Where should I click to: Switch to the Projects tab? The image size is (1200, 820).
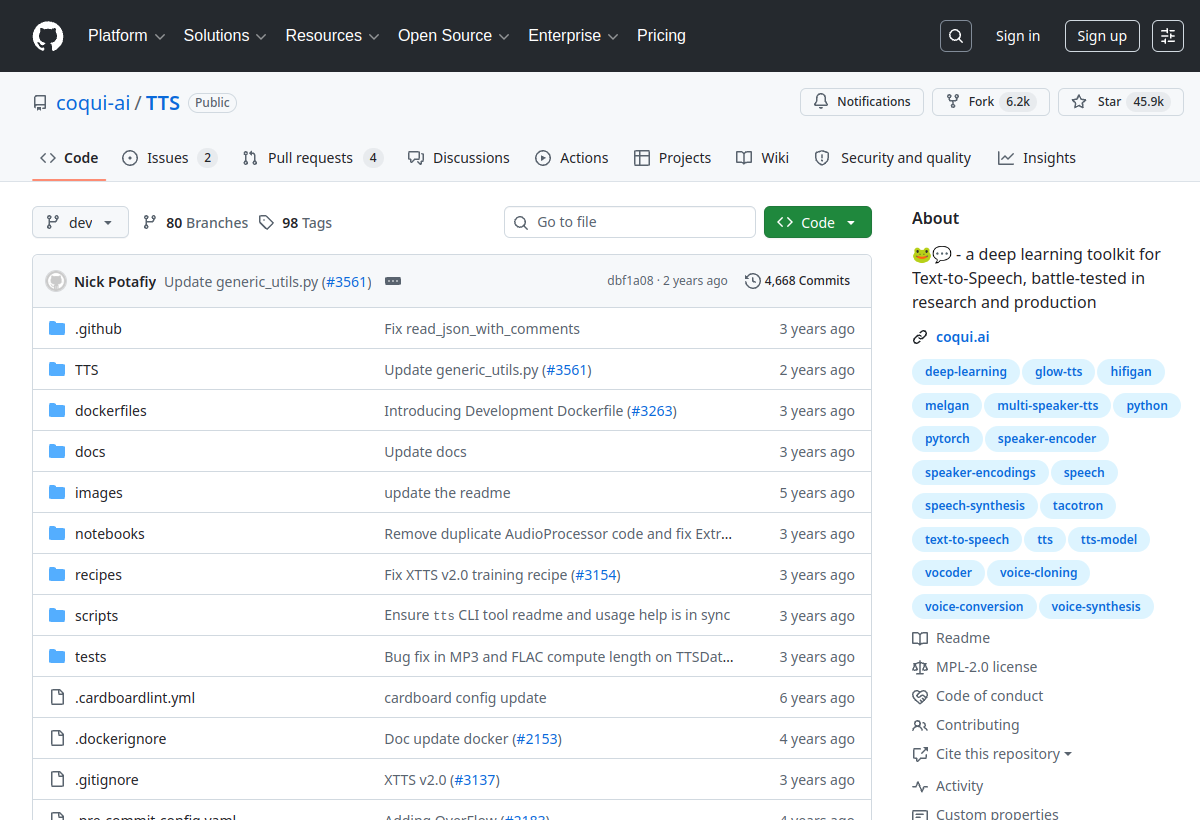[672, 158]
